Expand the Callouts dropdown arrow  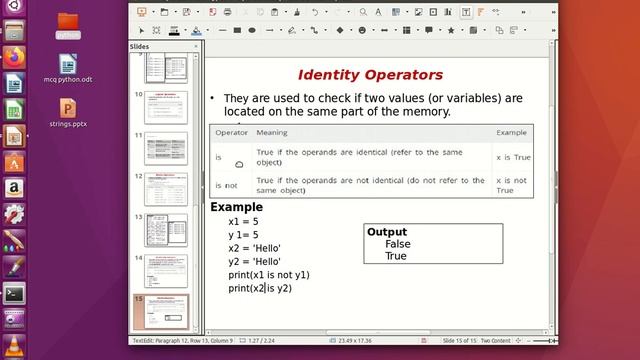click(440, 30)
